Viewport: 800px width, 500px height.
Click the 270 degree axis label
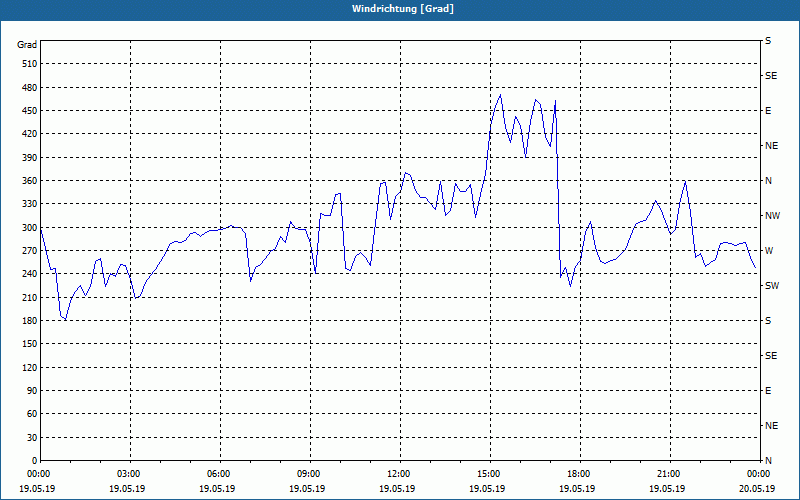(30, 251)
